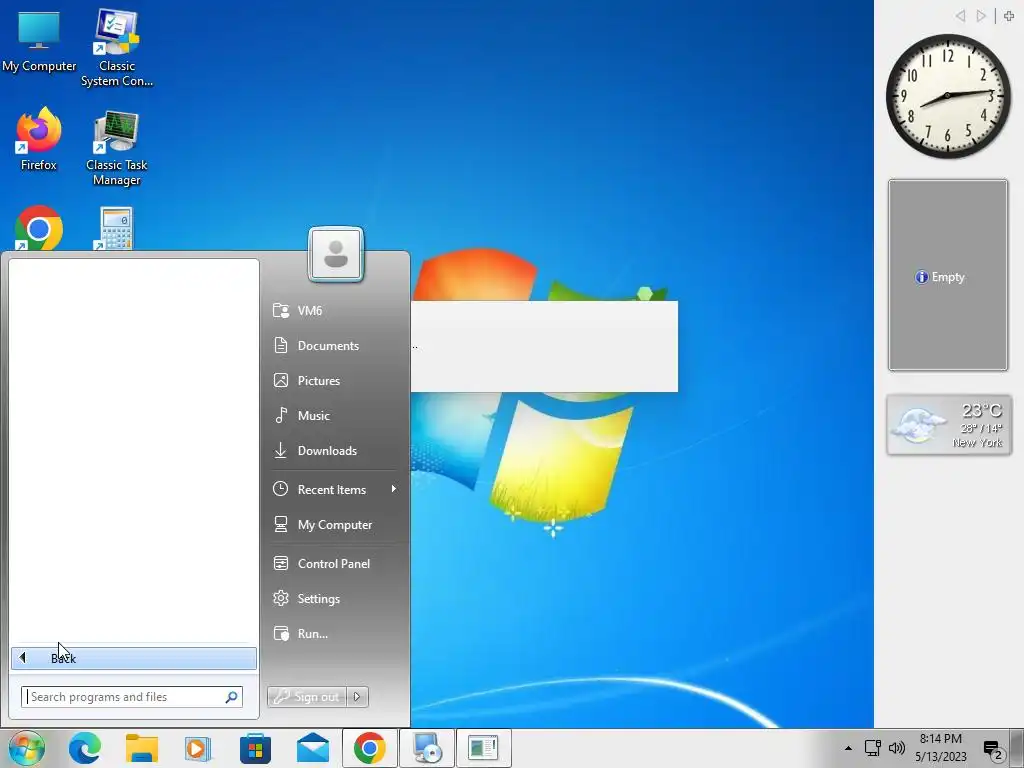Image resolution: width=1024 pixels, height=768 pixels.
Task: Click the user account picture
Action: pos(336,254)
